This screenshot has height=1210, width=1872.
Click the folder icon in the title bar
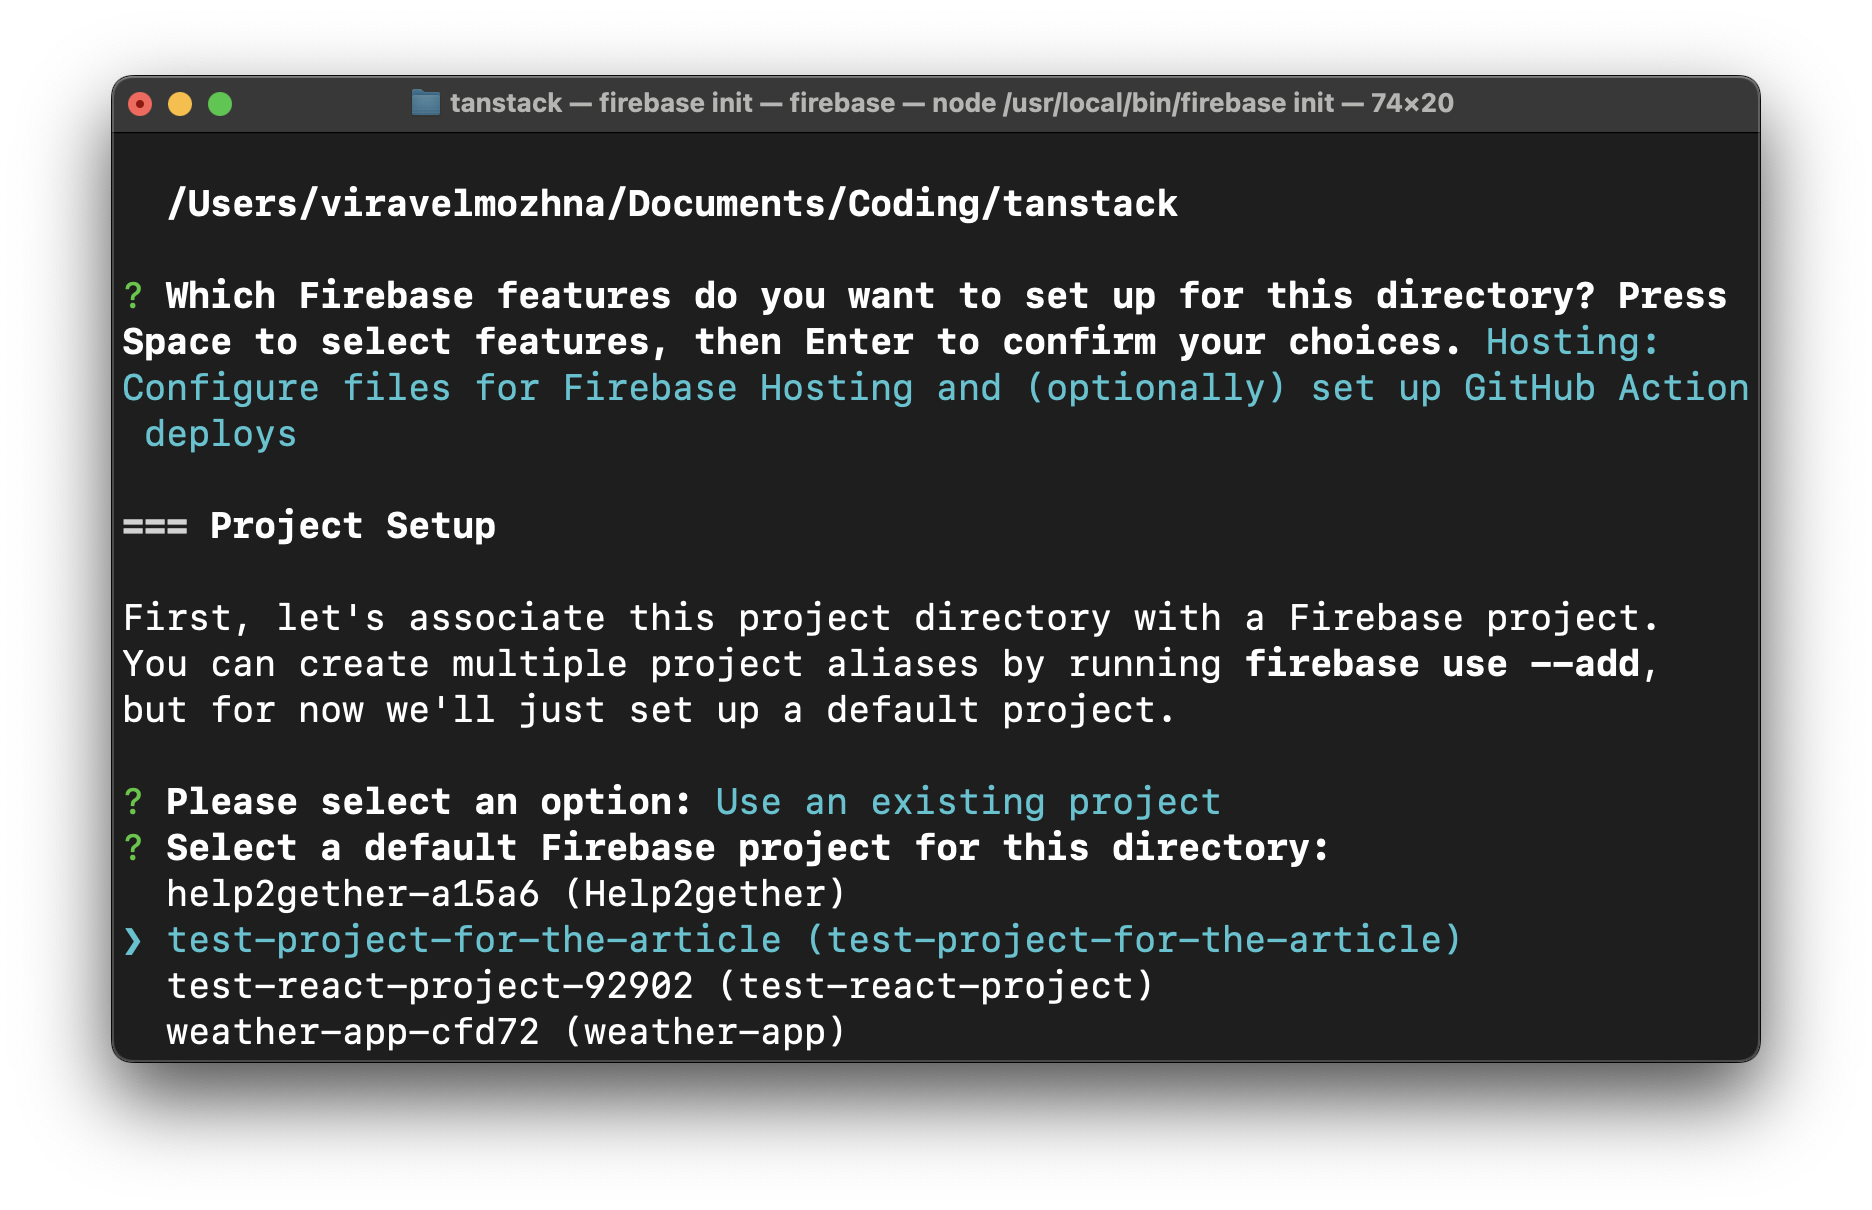424,102
